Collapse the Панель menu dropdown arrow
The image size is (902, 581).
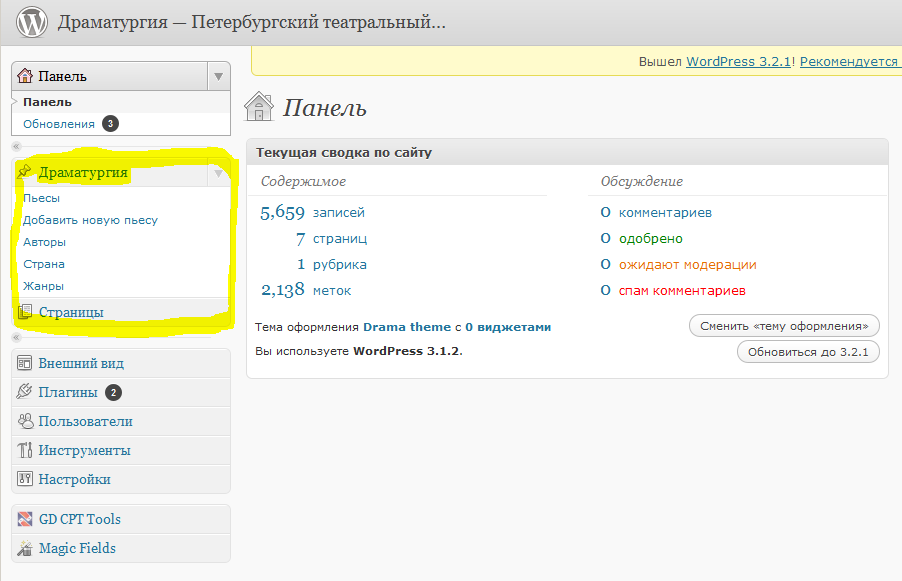pyautogui.click(x=219, y=76)
